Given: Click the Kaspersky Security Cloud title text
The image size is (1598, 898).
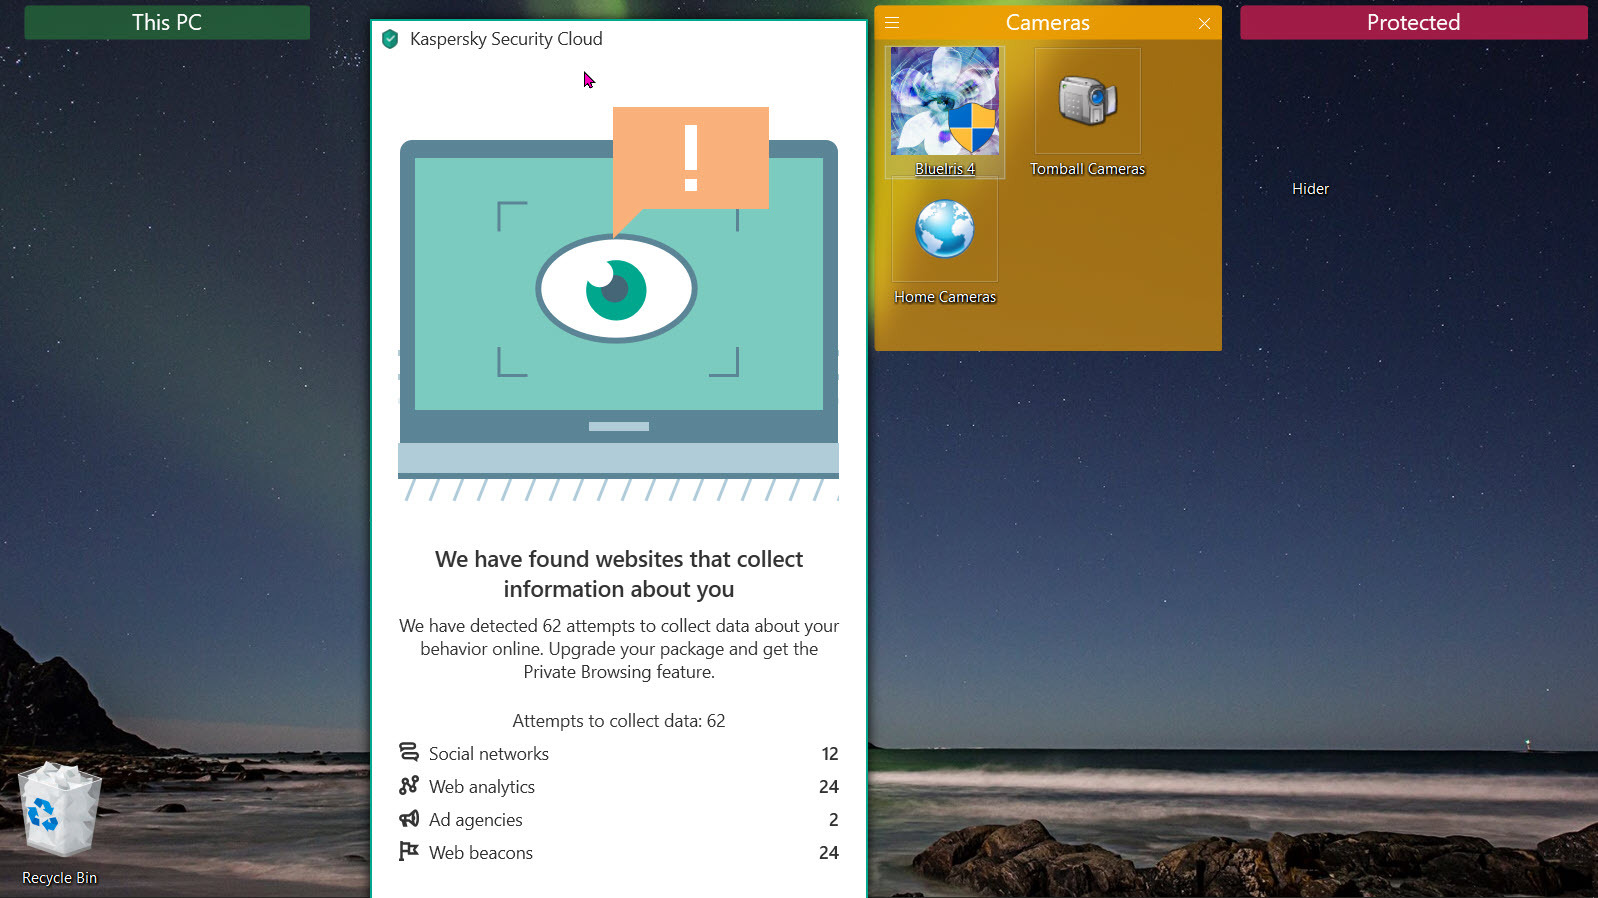Looking at the screenshot, I should pyautogui.click(x=506, y=39).
